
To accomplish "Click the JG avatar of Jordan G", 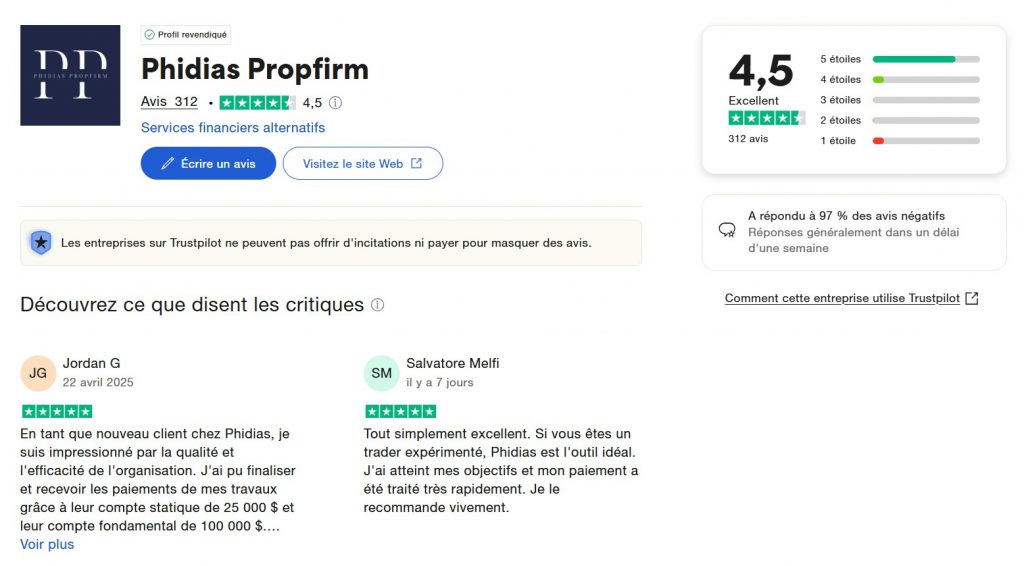I will (x=38, y=373).
